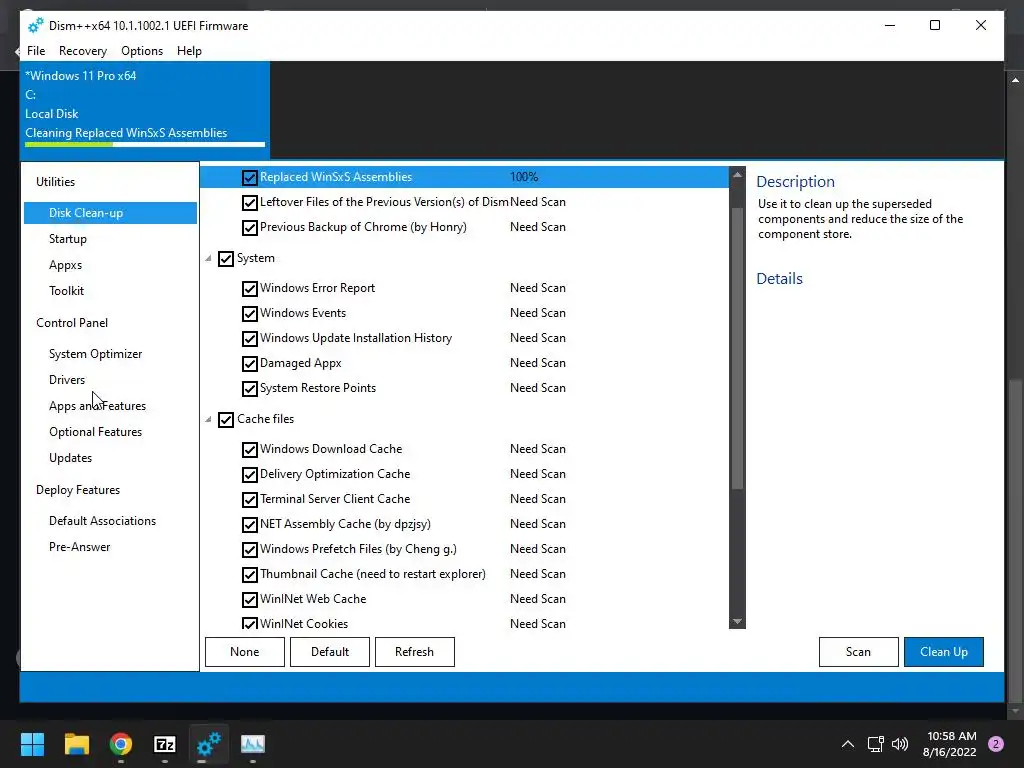Go to Updates section
The width and height of the screenshot is (1024, 768).
point(71,458)
